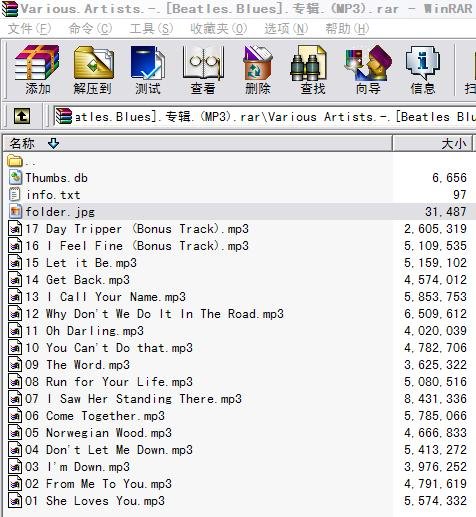Sort by the 名称 column header
476x517 pixels.
pyautogui.click(x=197, y=144)
